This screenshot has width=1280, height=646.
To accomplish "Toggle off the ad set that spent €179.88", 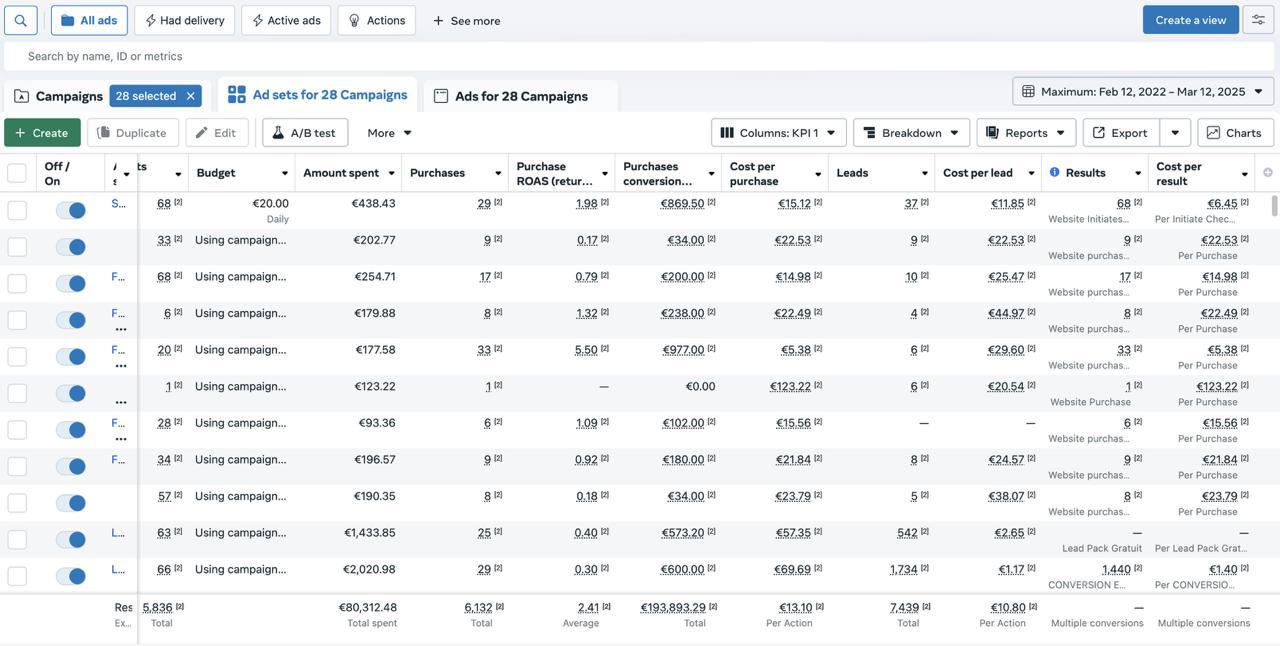I will [70, 320].
